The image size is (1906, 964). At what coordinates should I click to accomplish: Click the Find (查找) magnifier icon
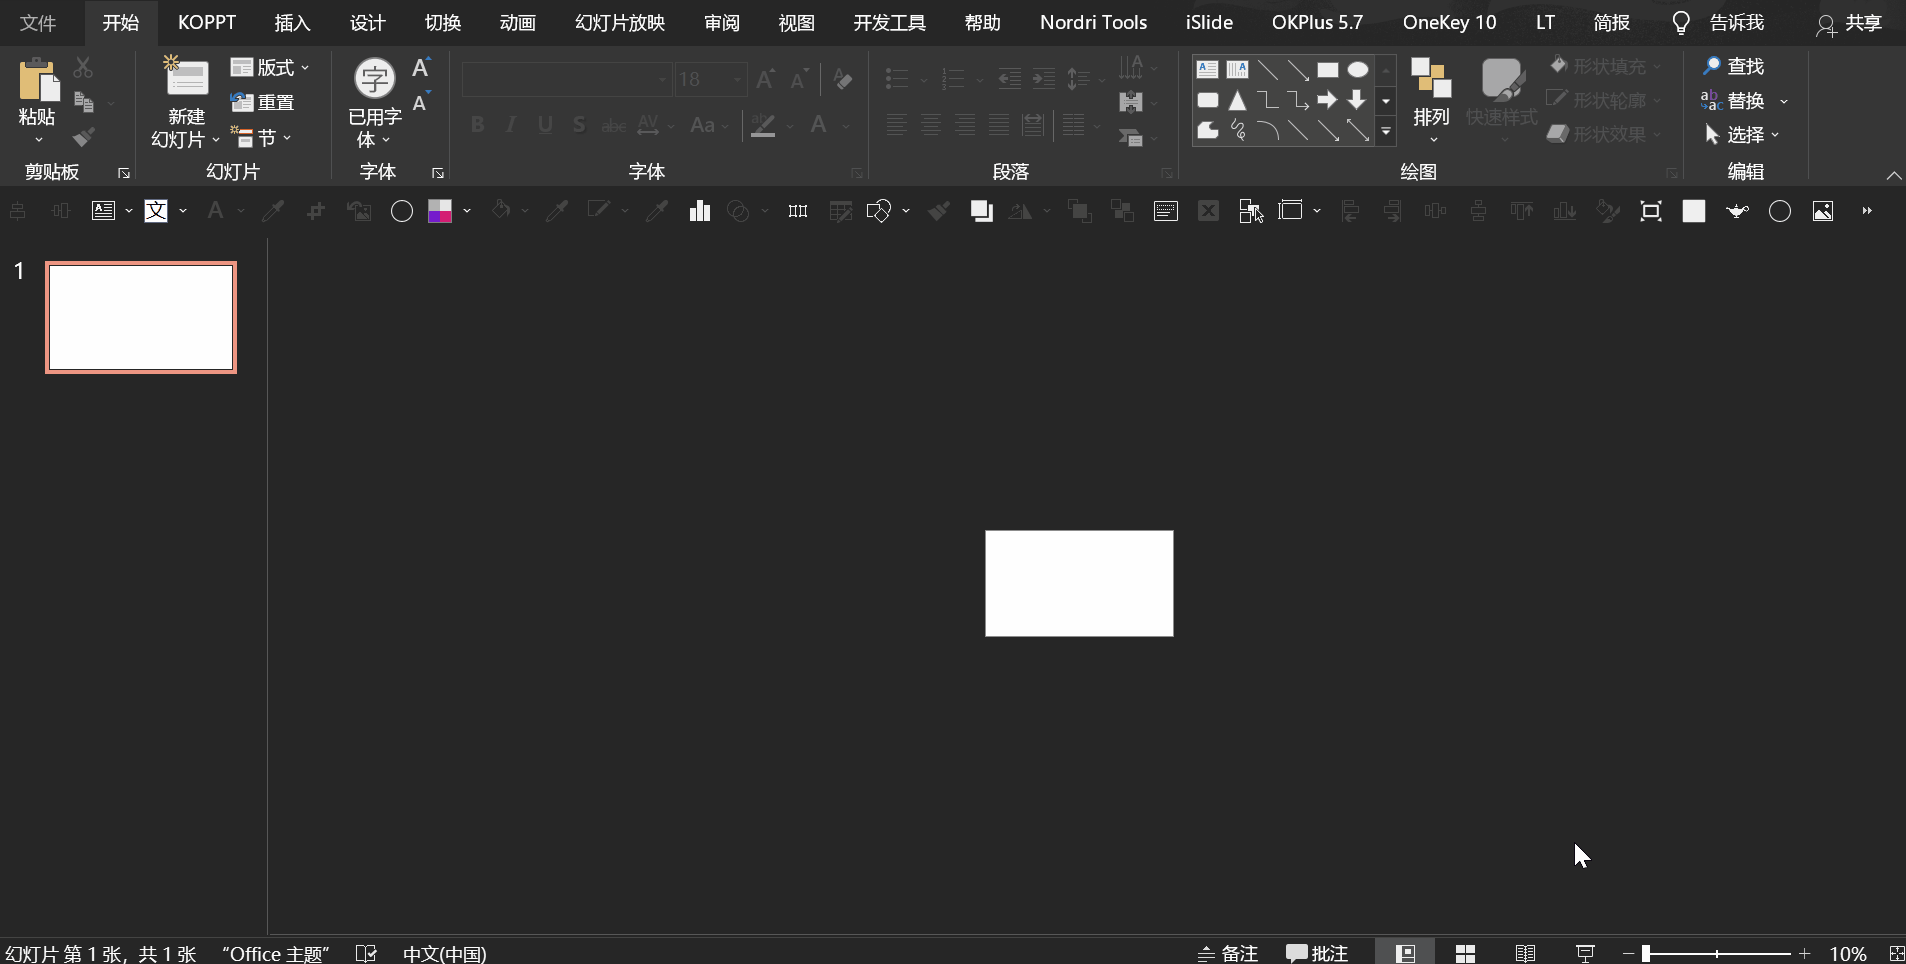coord(1712,66)
